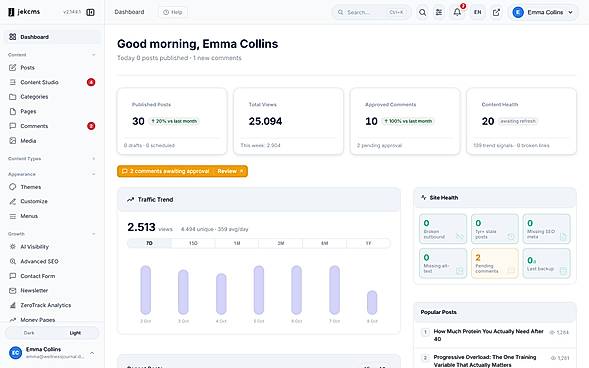The image size is (589, 368).
Task: Select the 1Y traffic range tab
Action: [369, 243]
